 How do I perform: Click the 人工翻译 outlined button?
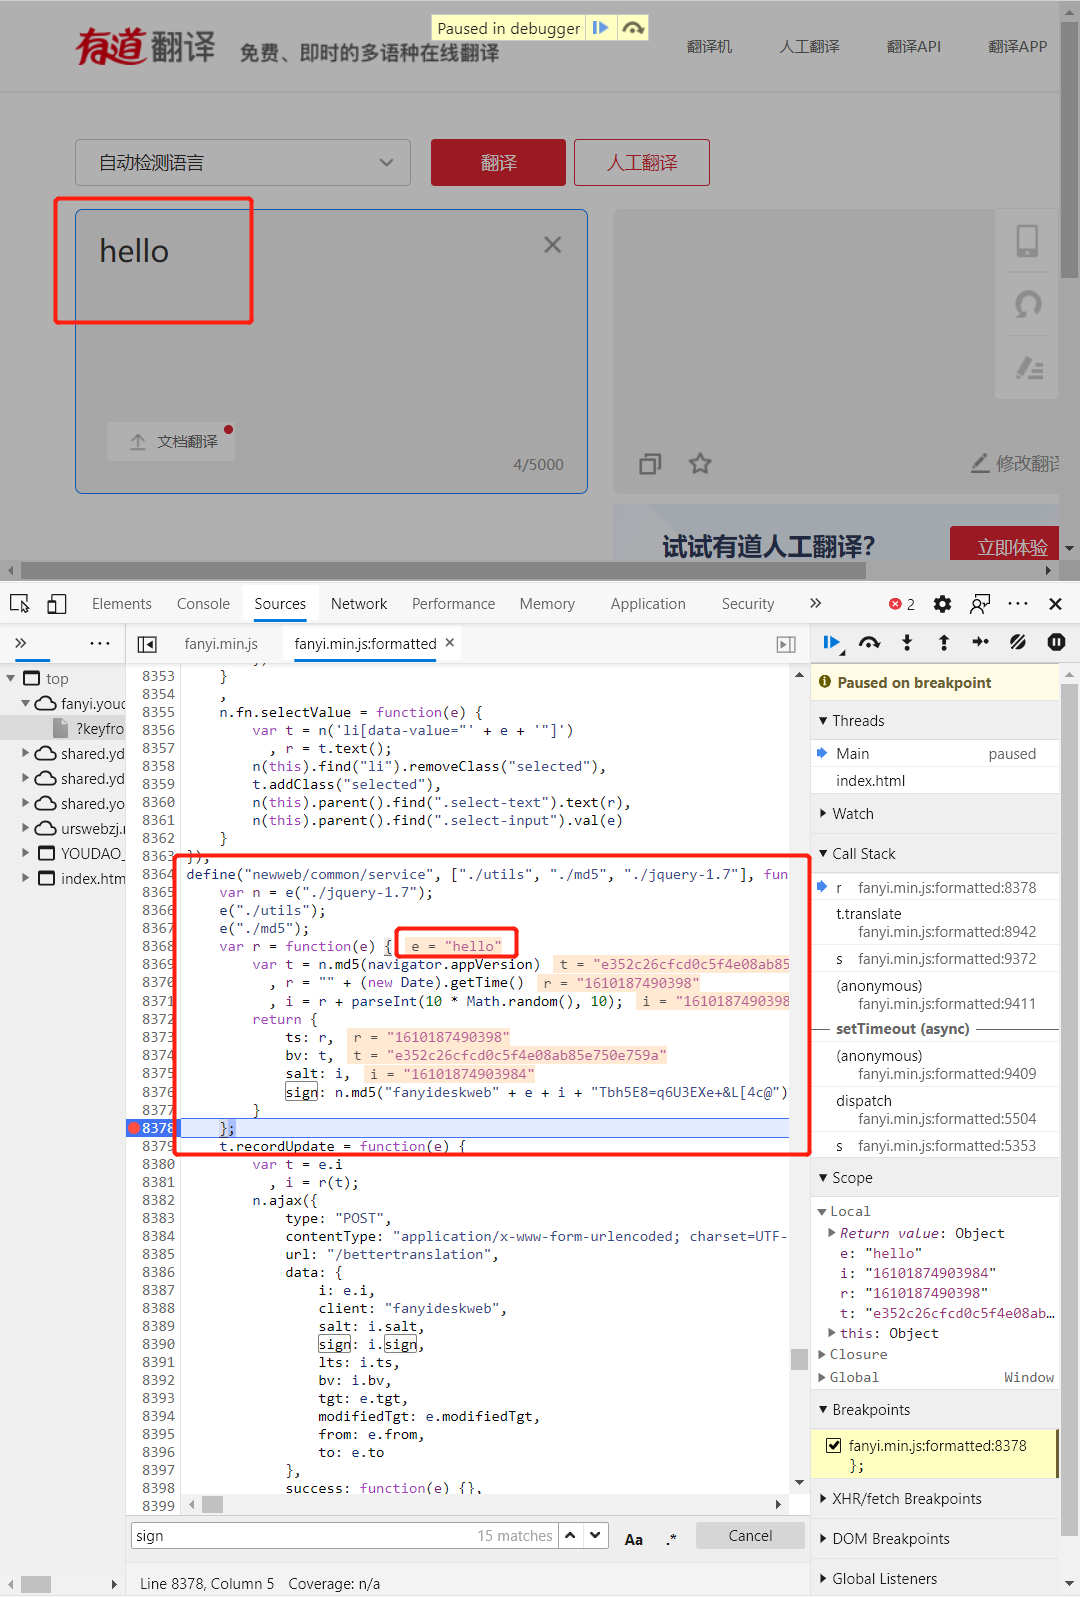(642, 162)
